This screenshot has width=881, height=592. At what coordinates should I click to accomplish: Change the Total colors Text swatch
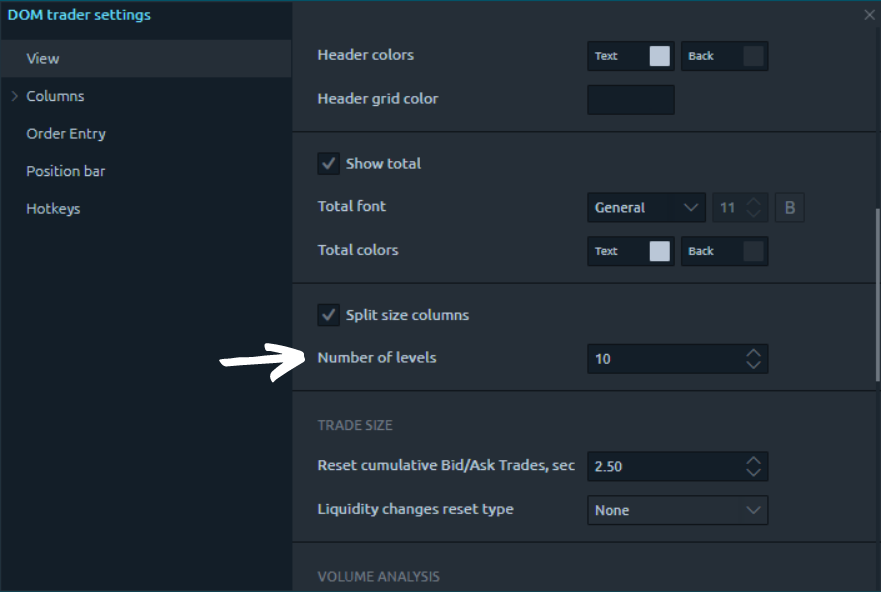660,251
